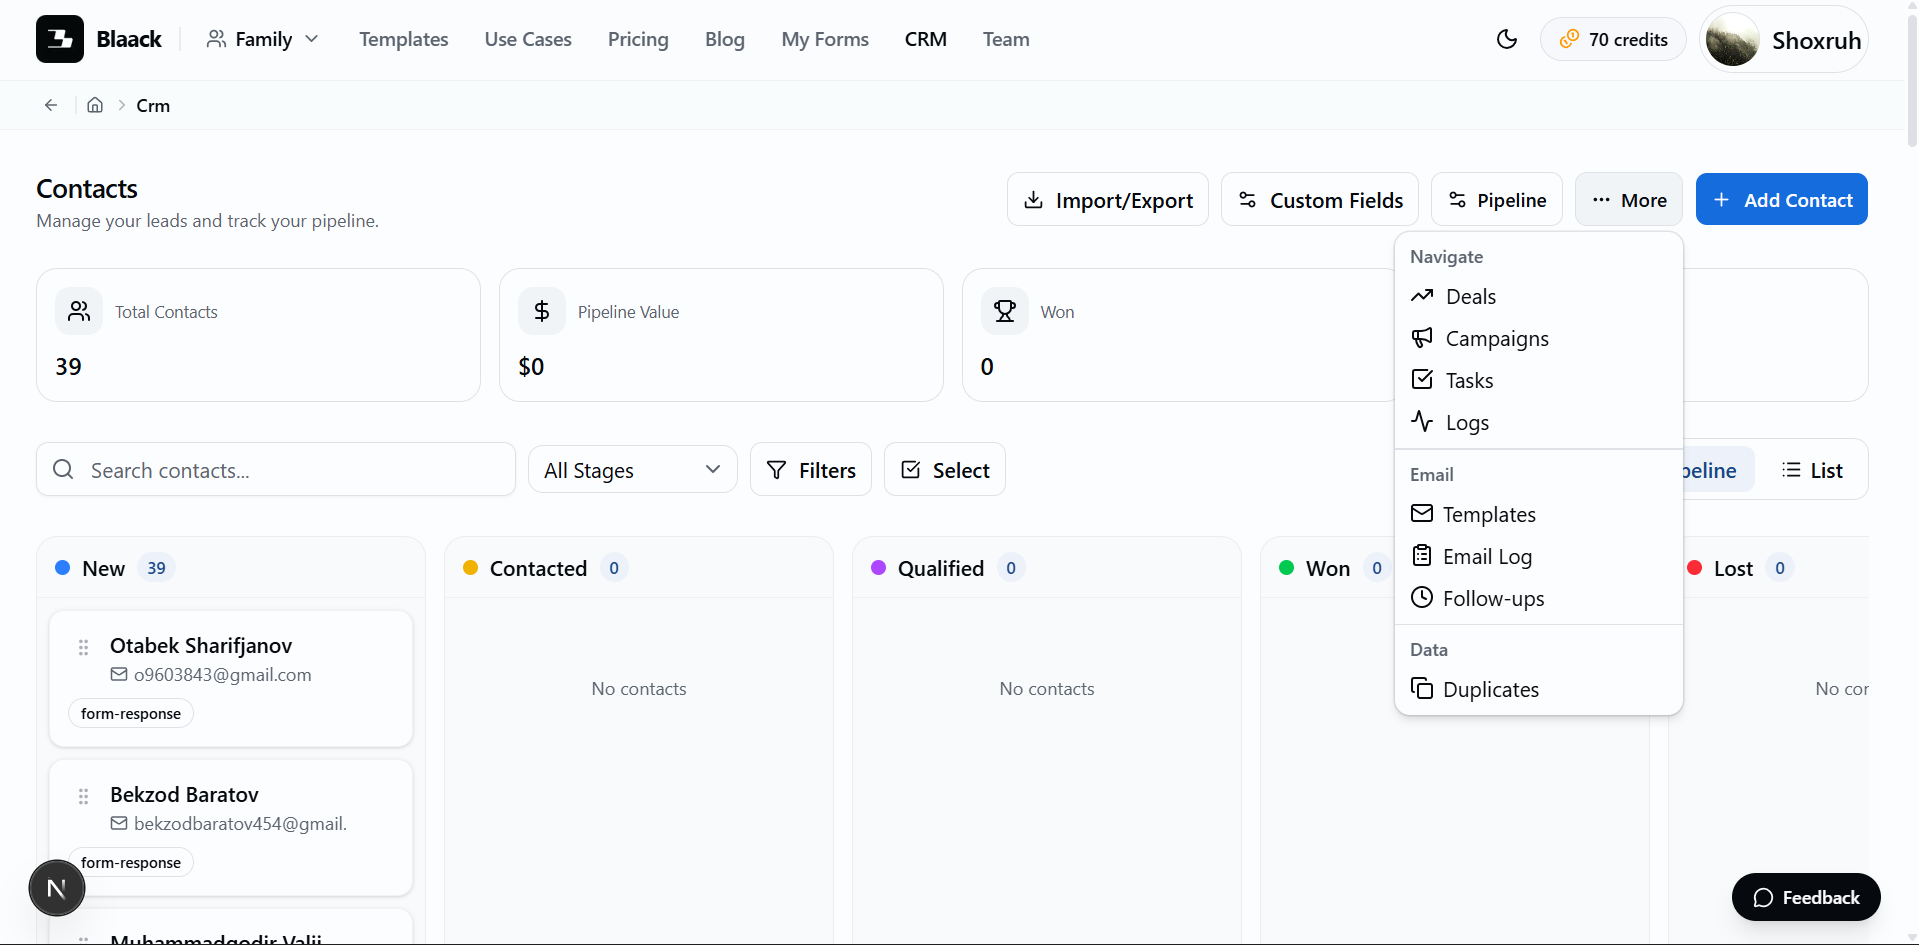This screenshot has height=945, width=1919.
Task: Open the All Stages dropdown
Action: point(633,469)
